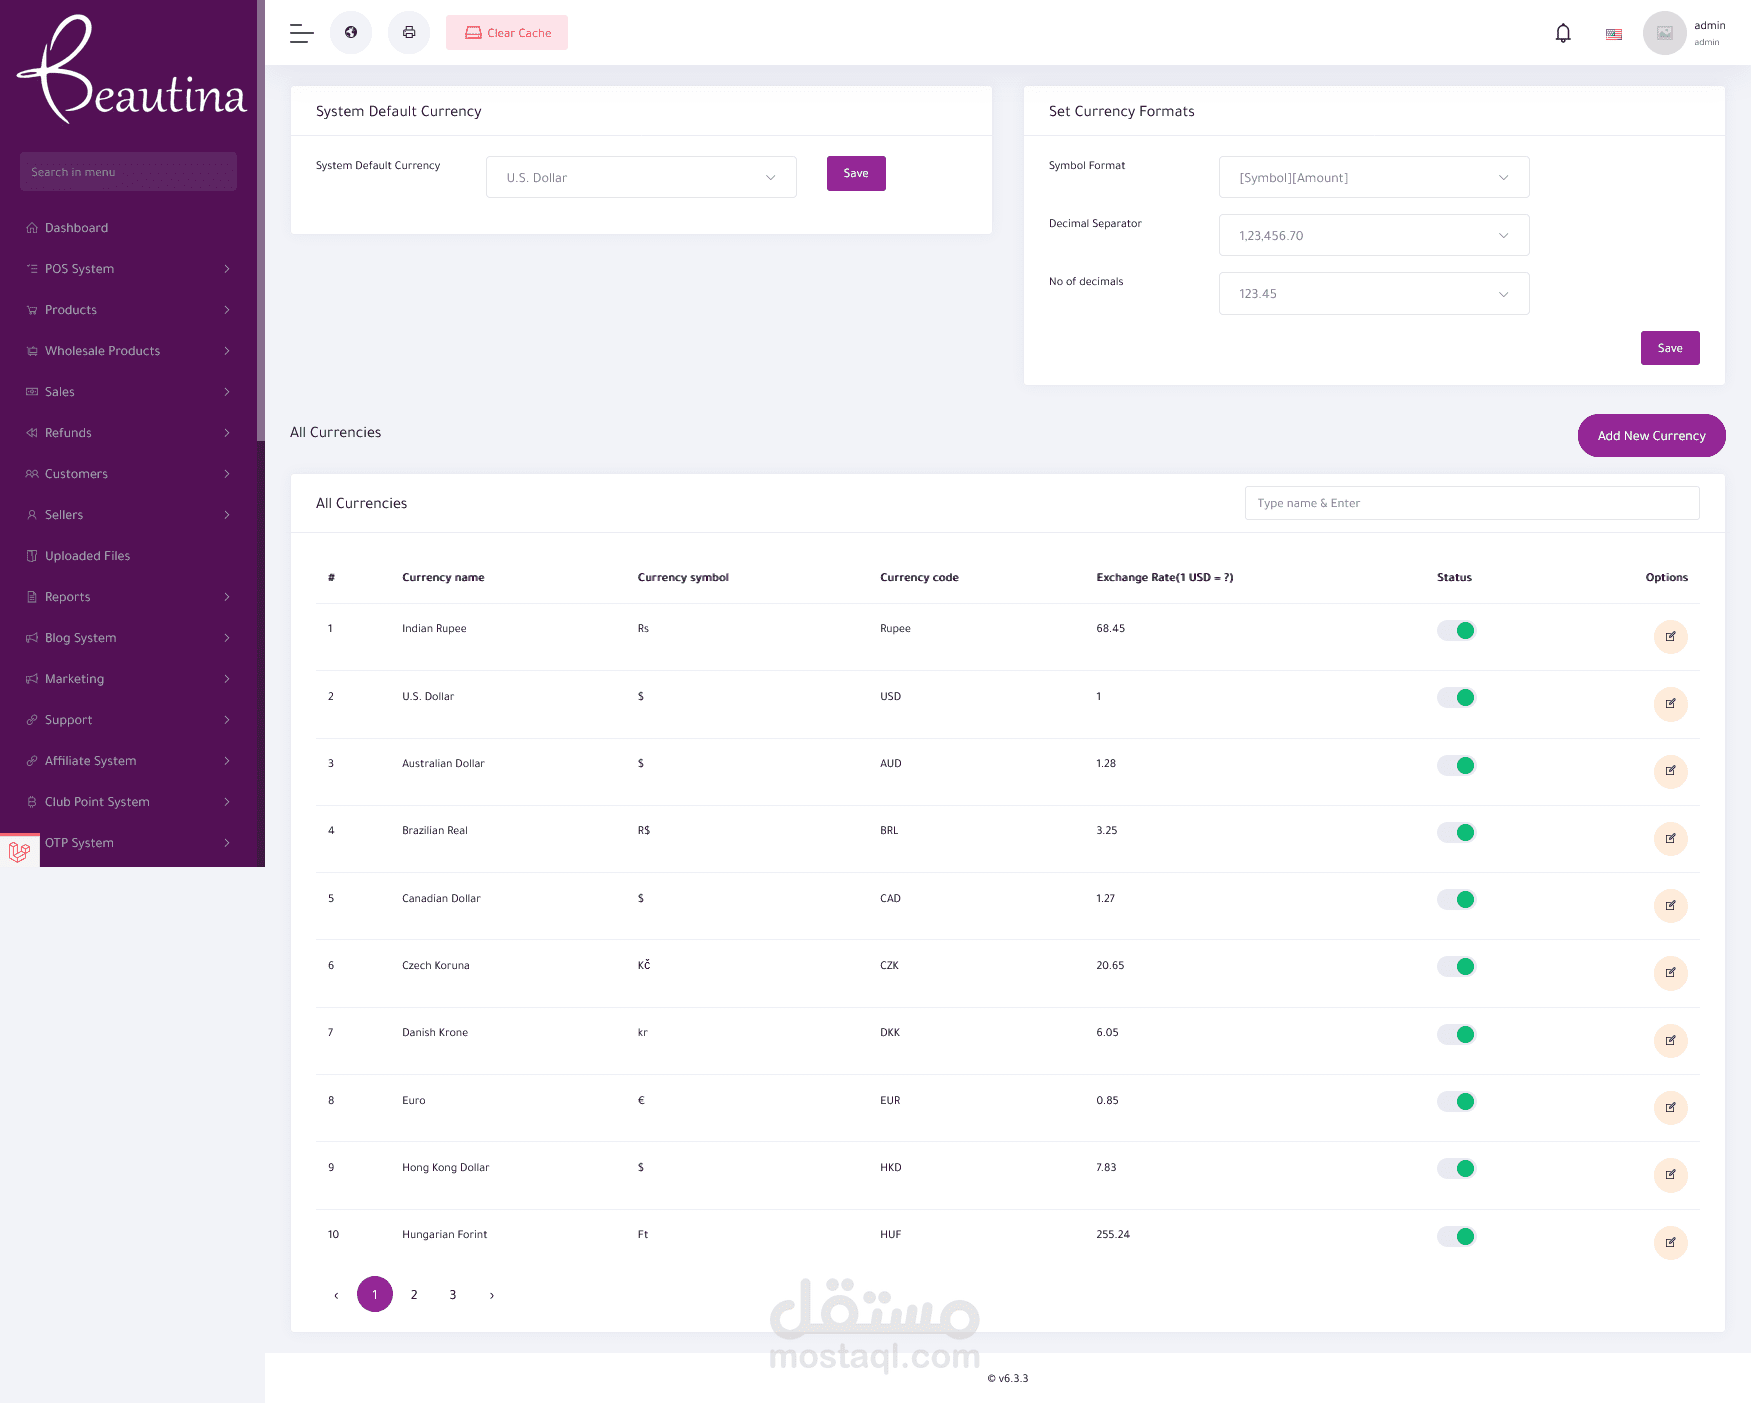The height and width of the screenshot is (1403, 1751).
Task: Open Dashboard in sidebar
Action: point(128,228)
